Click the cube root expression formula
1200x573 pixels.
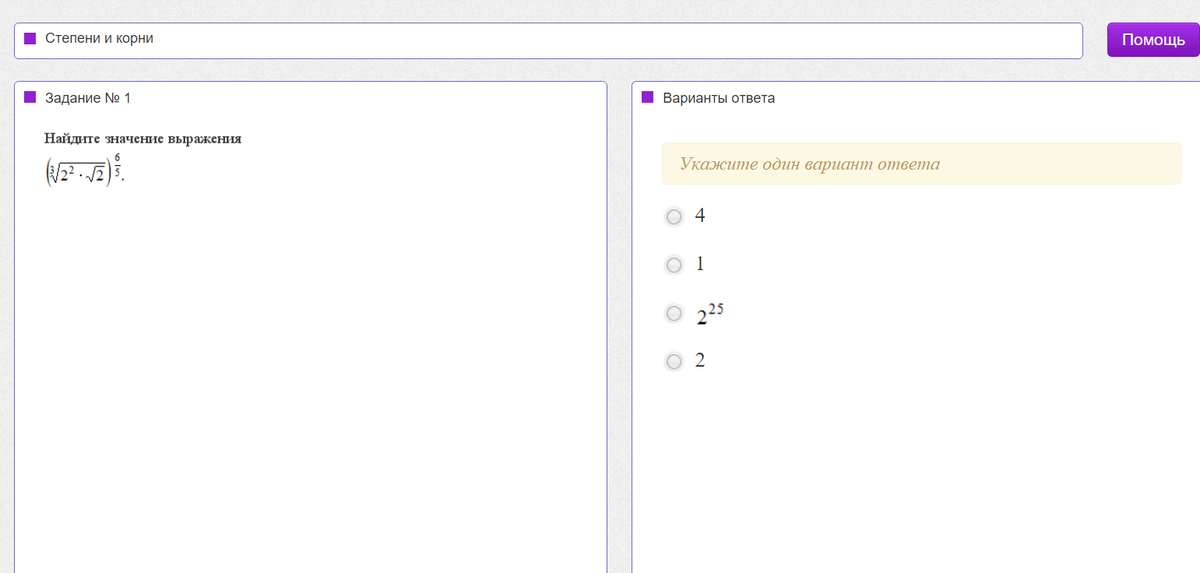(x=85, y=171)
